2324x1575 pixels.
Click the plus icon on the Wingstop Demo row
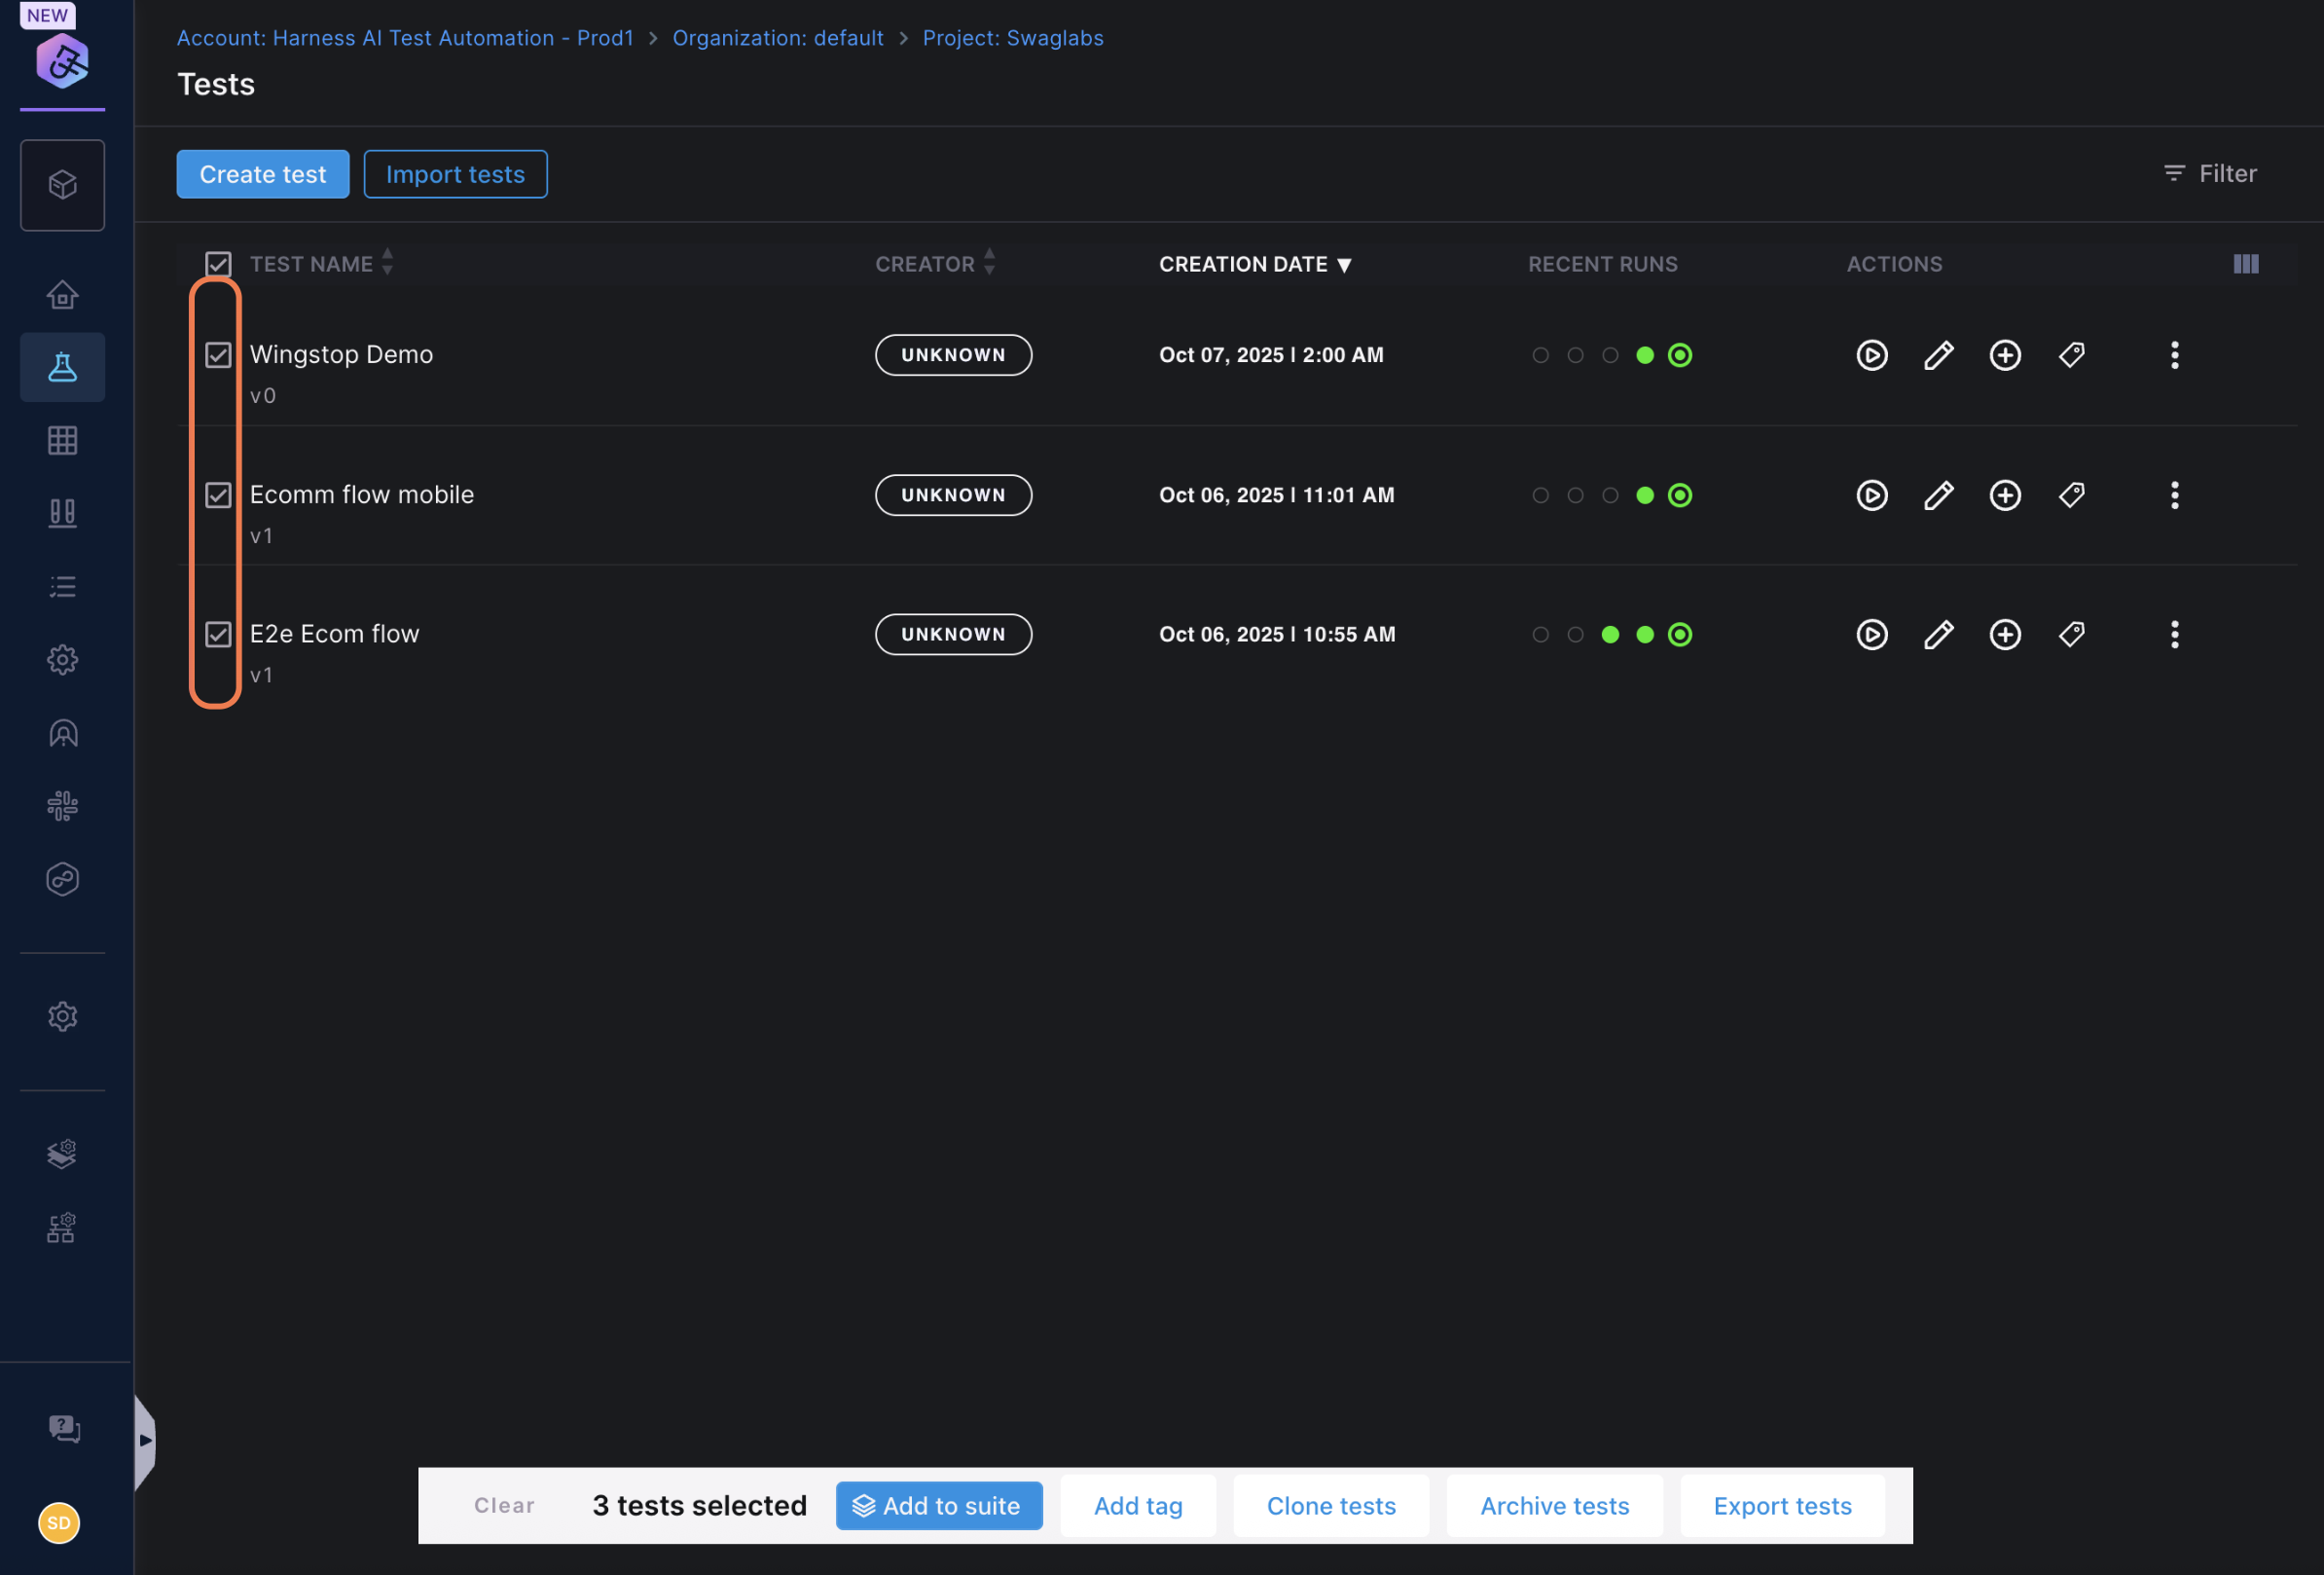coord(2005,354)
